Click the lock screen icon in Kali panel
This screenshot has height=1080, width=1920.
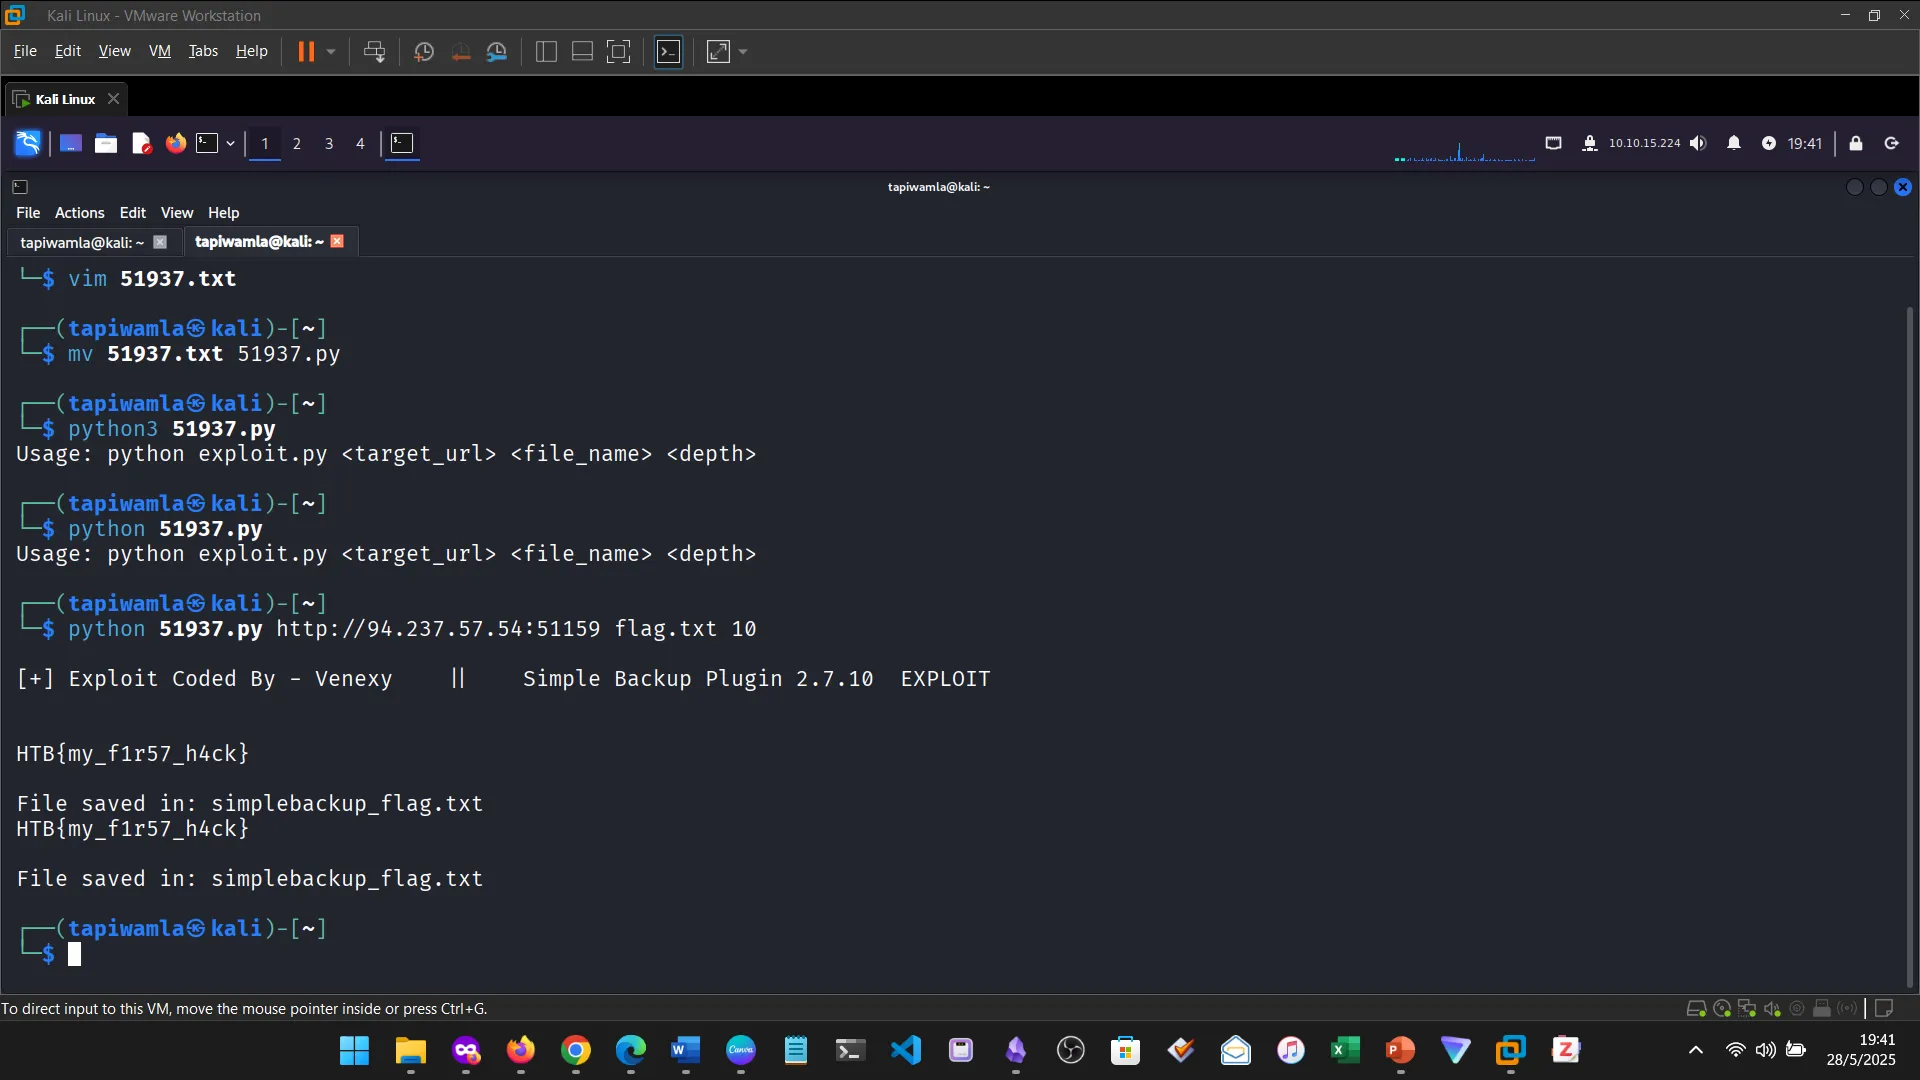point(1856,143)
